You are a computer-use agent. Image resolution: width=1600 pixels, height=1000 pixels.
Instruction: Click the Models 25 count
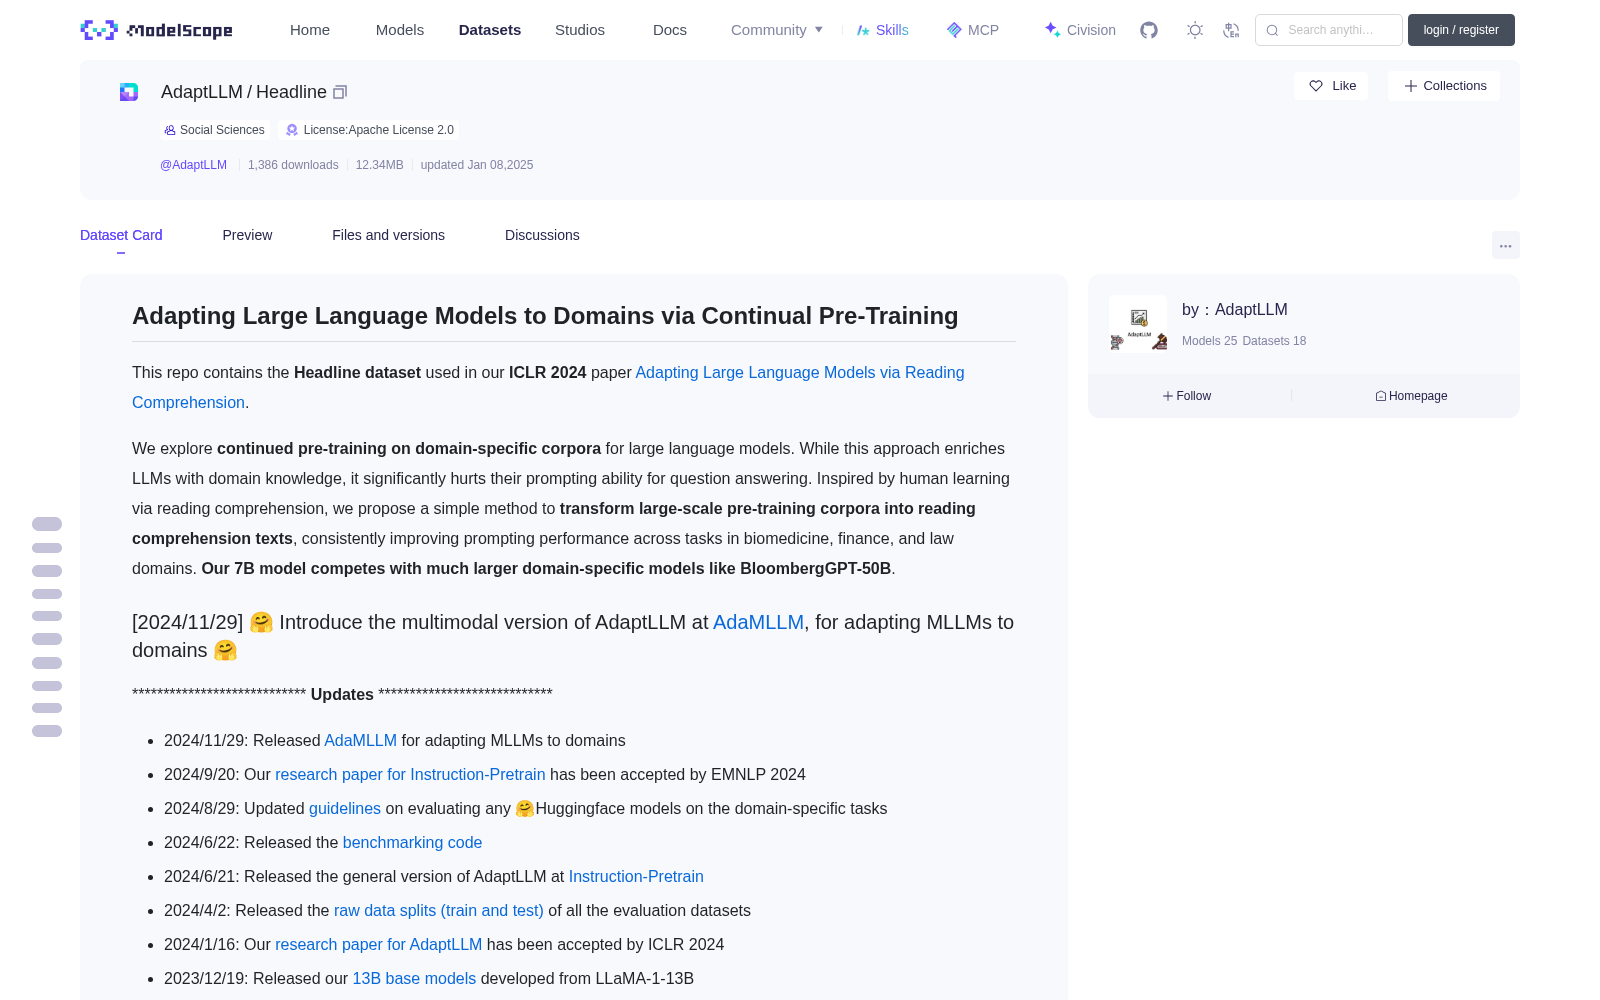(x=1209, y=341)
